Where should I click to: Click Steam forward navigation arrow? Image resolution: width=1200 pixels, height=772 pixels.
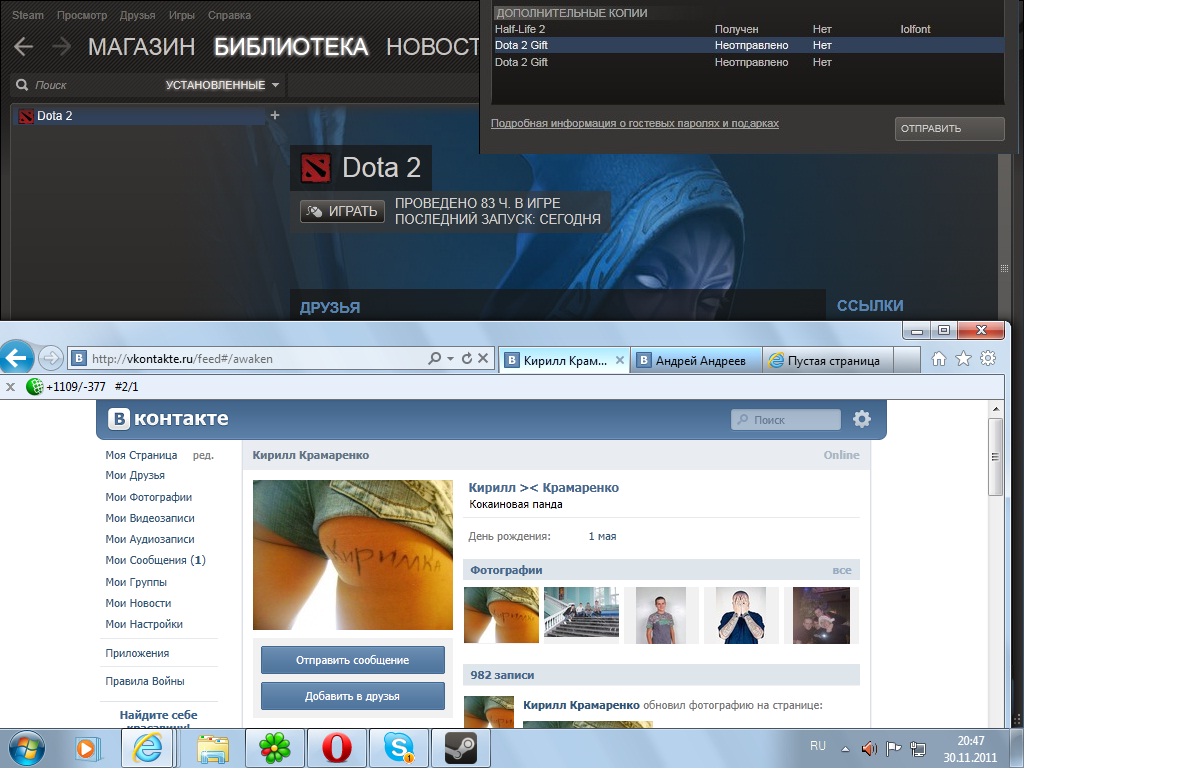[x=62, y=46]
